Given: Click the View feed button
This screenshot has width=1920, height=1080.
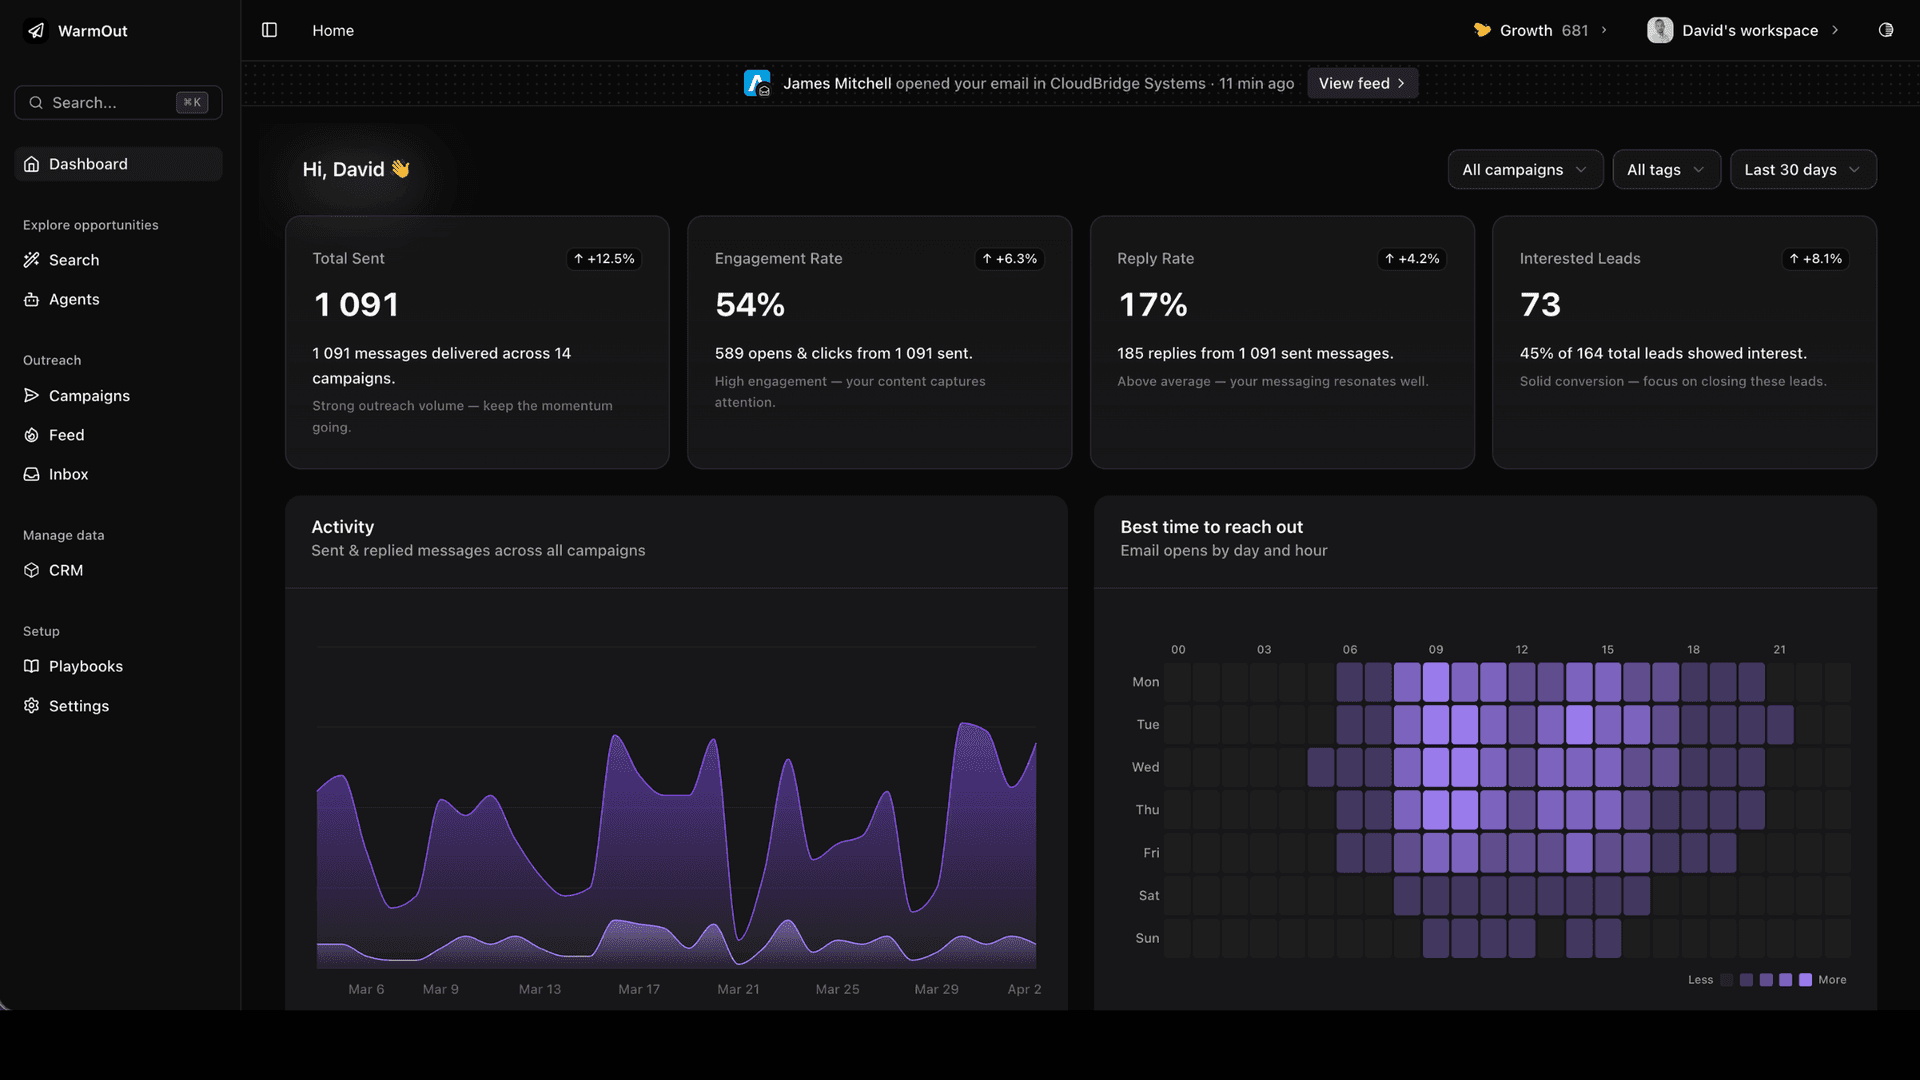Looking at the screenshot, I should tap(1361, 83).
